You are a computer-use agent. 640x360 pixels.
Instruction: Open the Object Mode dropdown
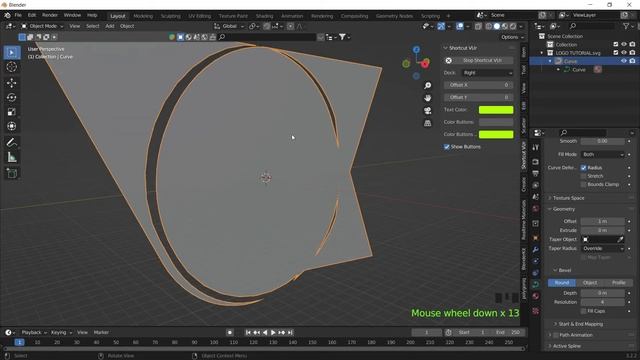[x=42, y=26]
